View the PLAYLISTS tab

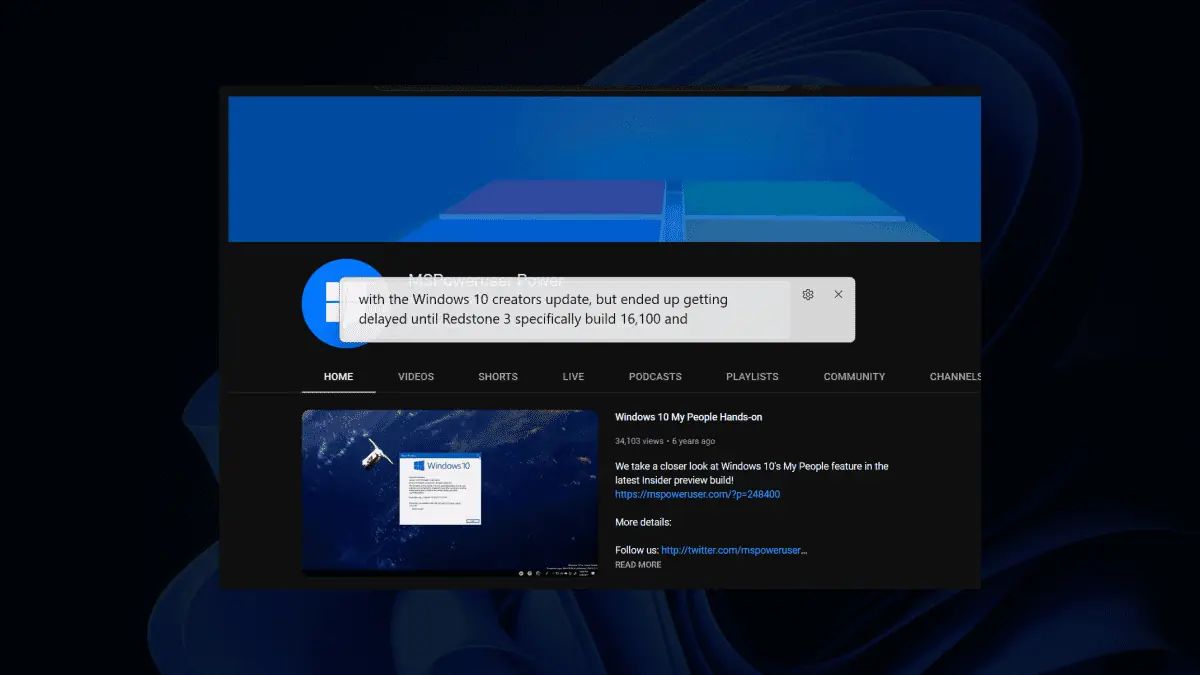[x=752, y=377]
